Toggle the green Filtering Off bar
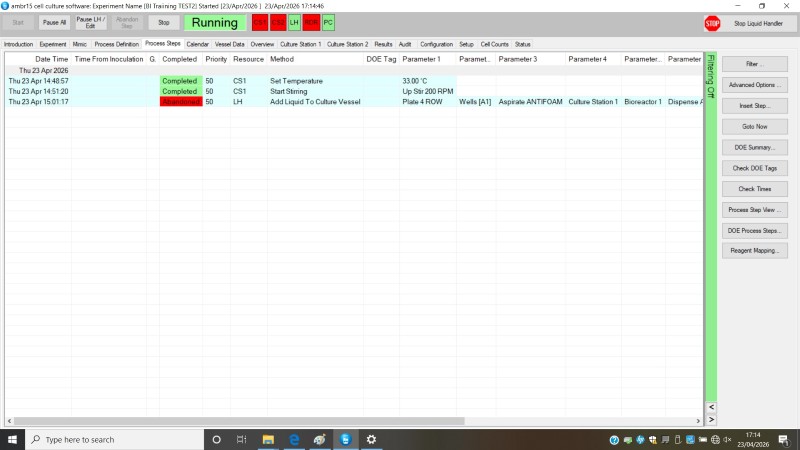Screen dimensions: 800x450 [711, 226]
